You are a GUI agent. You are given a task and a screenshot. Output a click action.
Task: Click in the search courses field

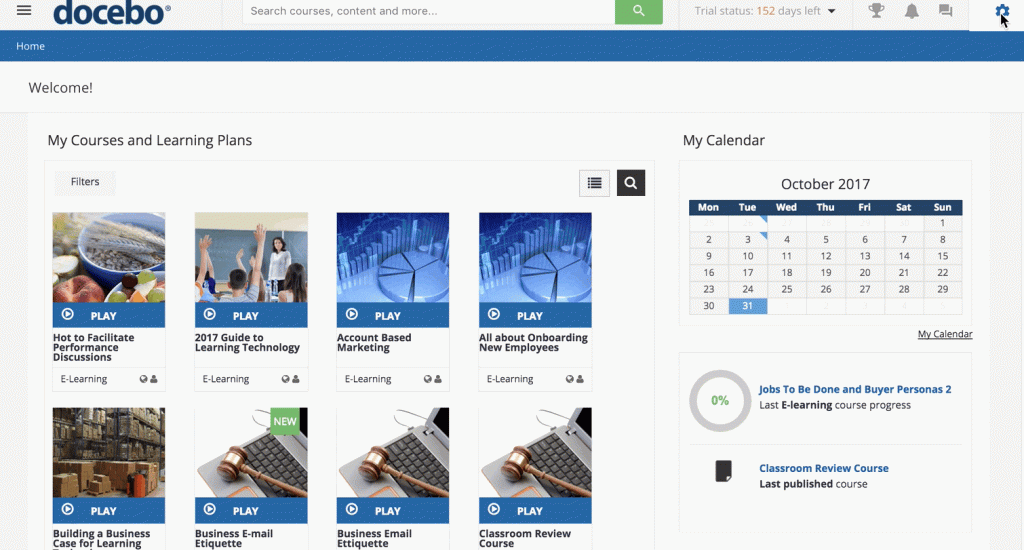(x=428, y=11)
